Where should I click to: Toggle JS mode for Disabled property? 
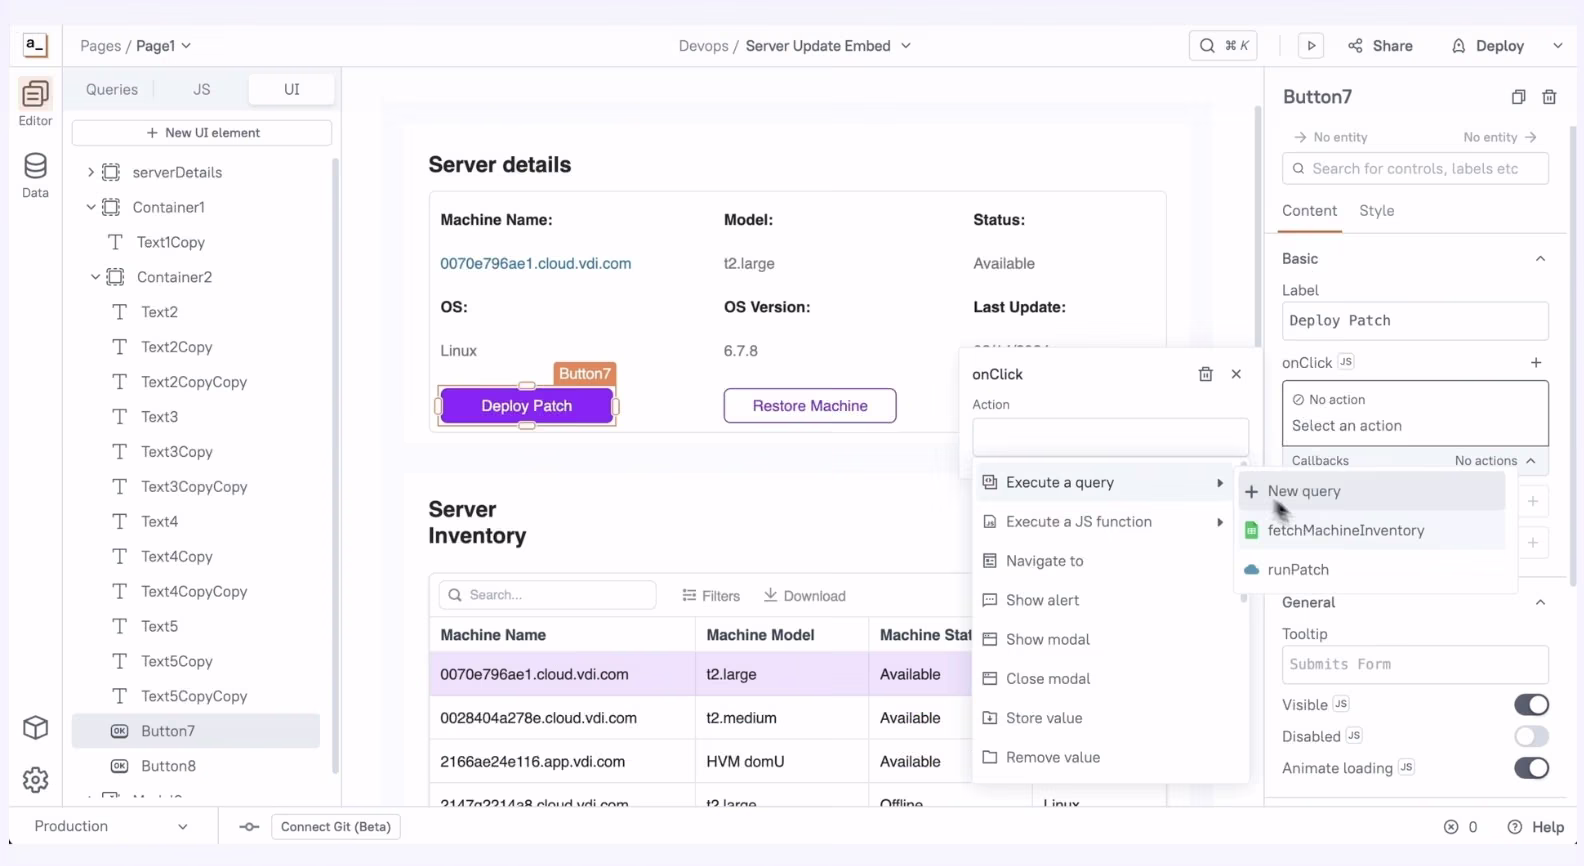[1354, 735]
